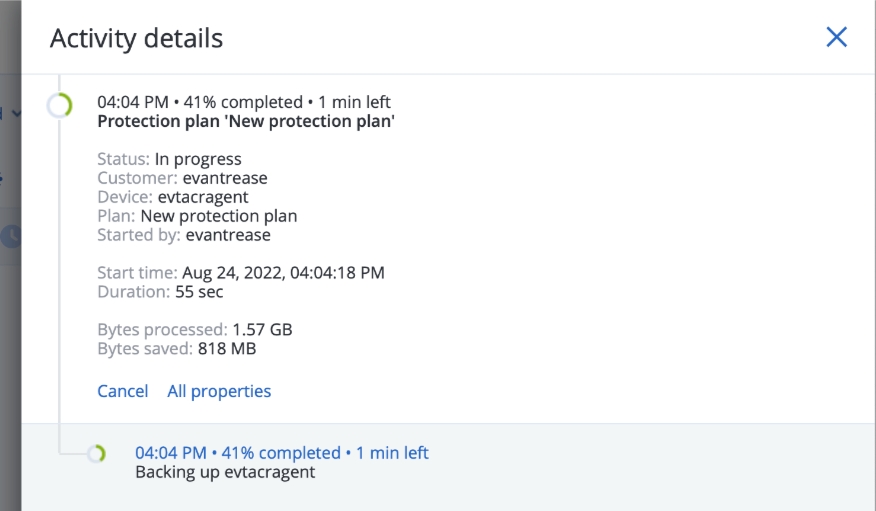Click the clock icon behind the panel
This screenshot has width=876, height=511.
coord(10,236)
